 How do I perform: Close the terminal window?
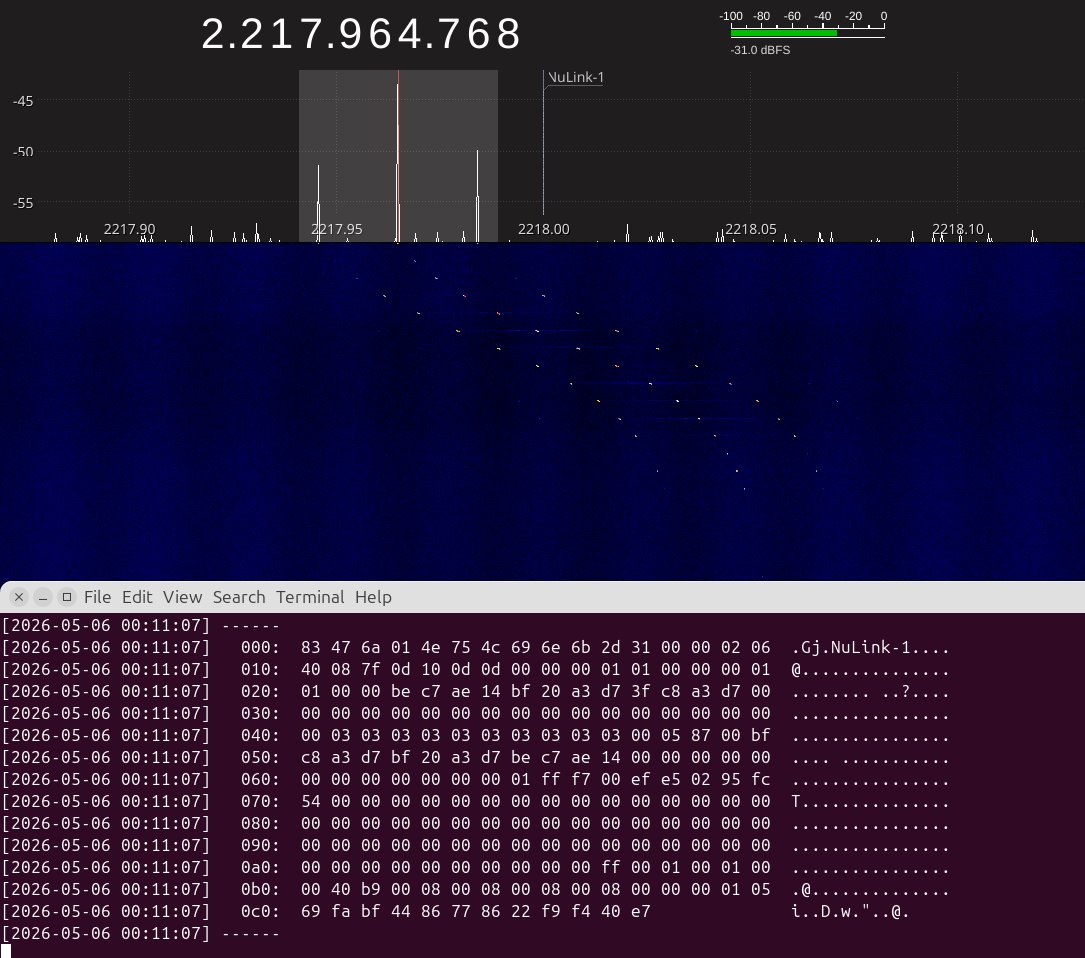point(19,597)
